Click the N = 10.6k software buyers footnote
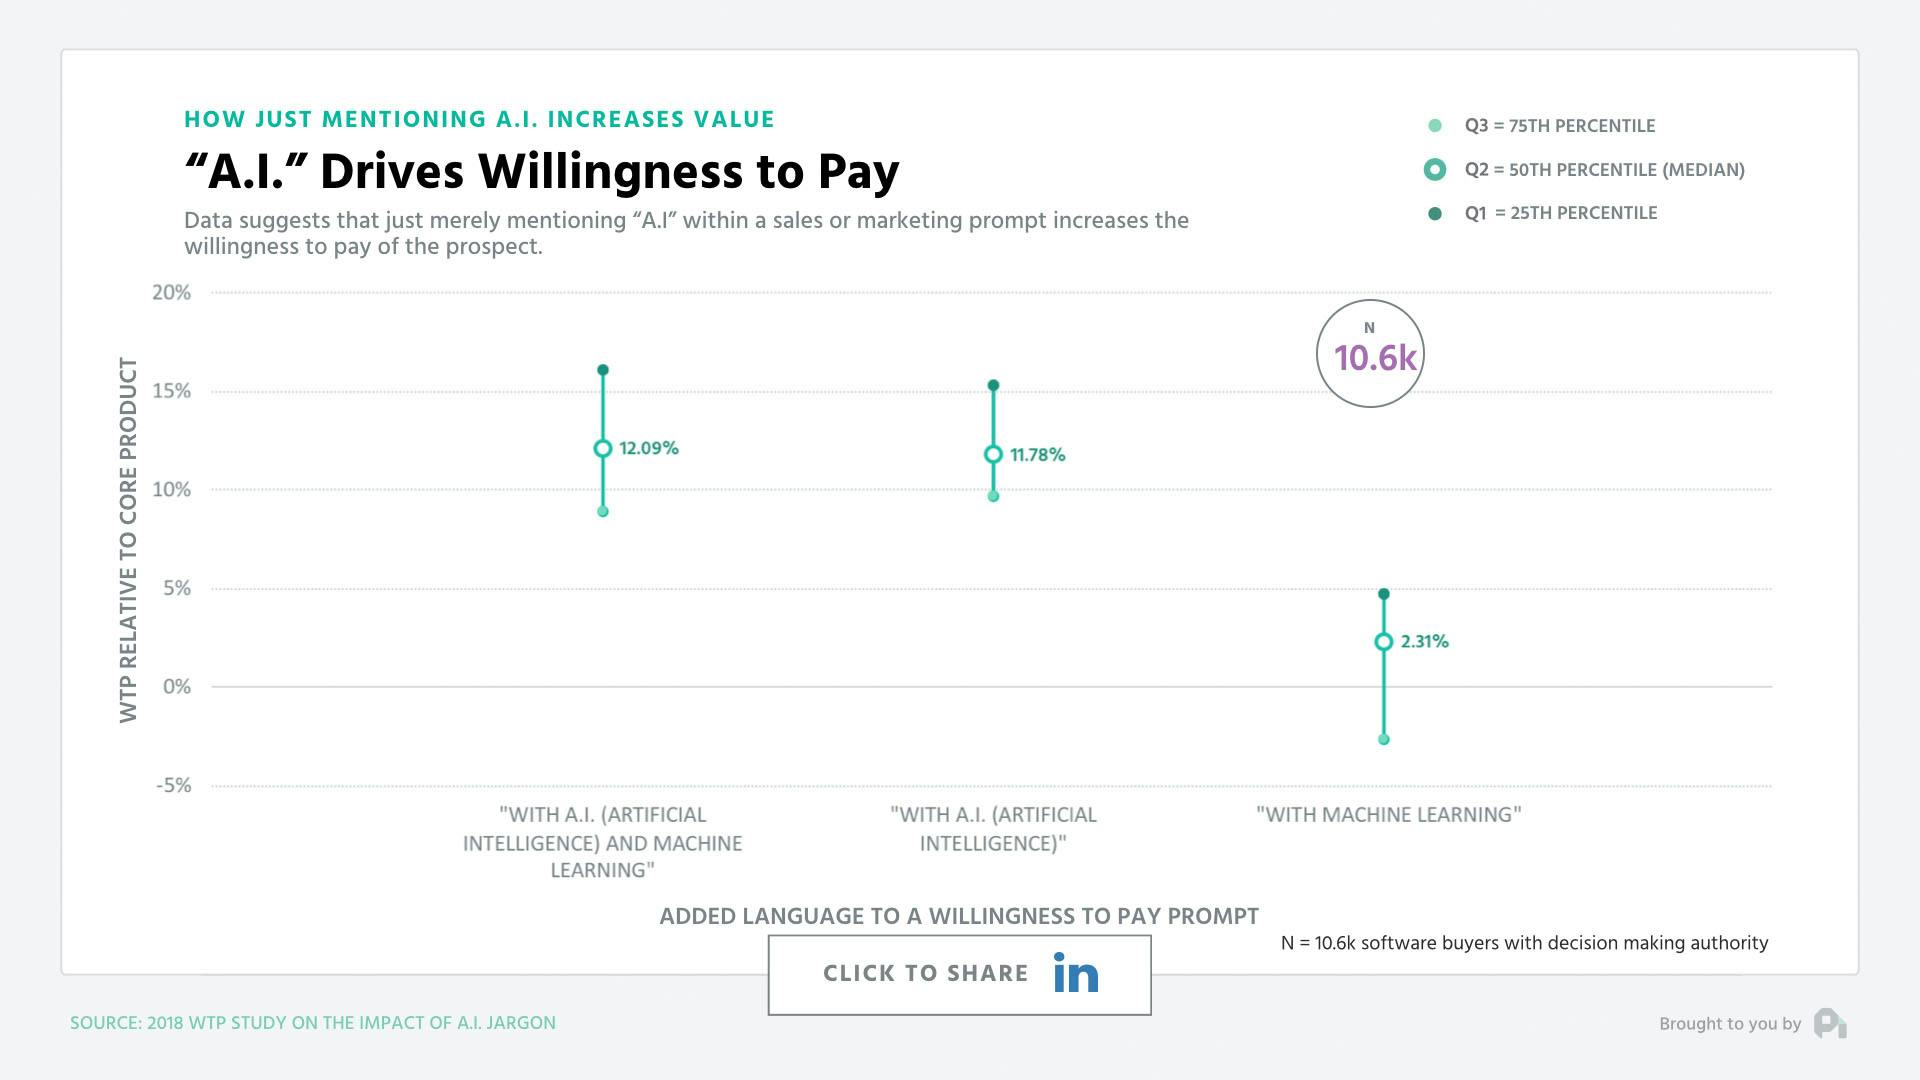Viewport: 1920px width, 1080px height. point(1524,942)
